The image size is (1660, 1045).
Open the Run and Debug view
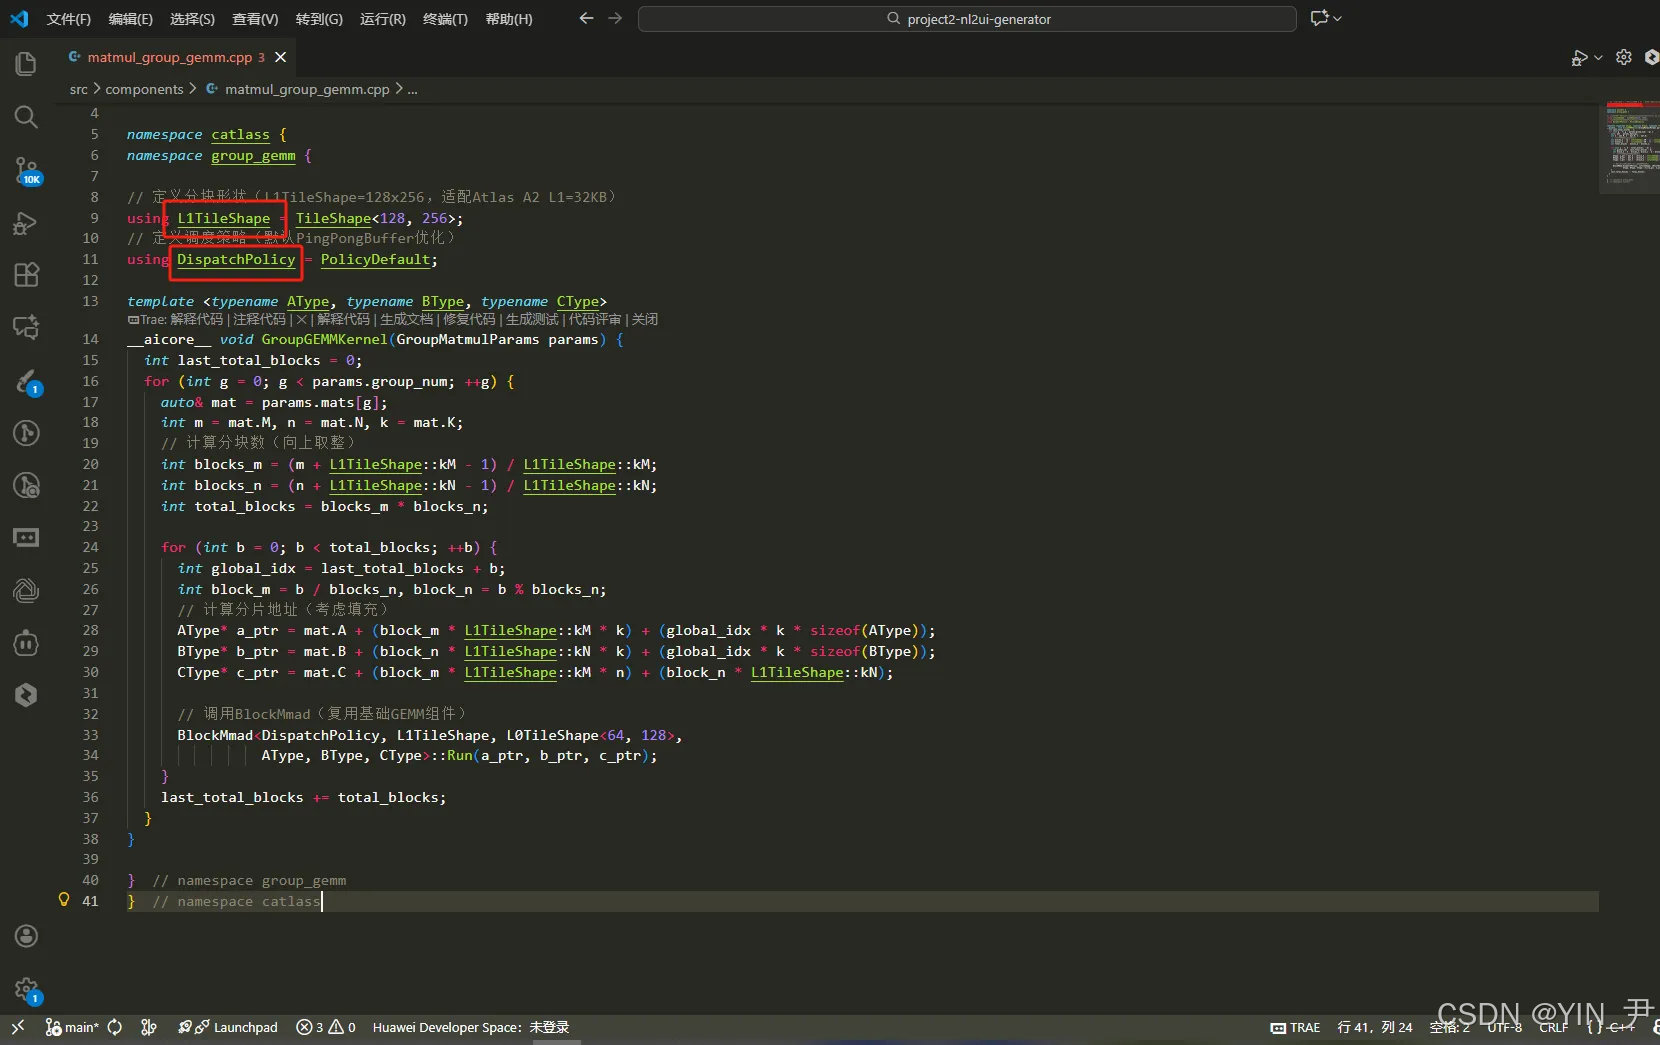26,223
